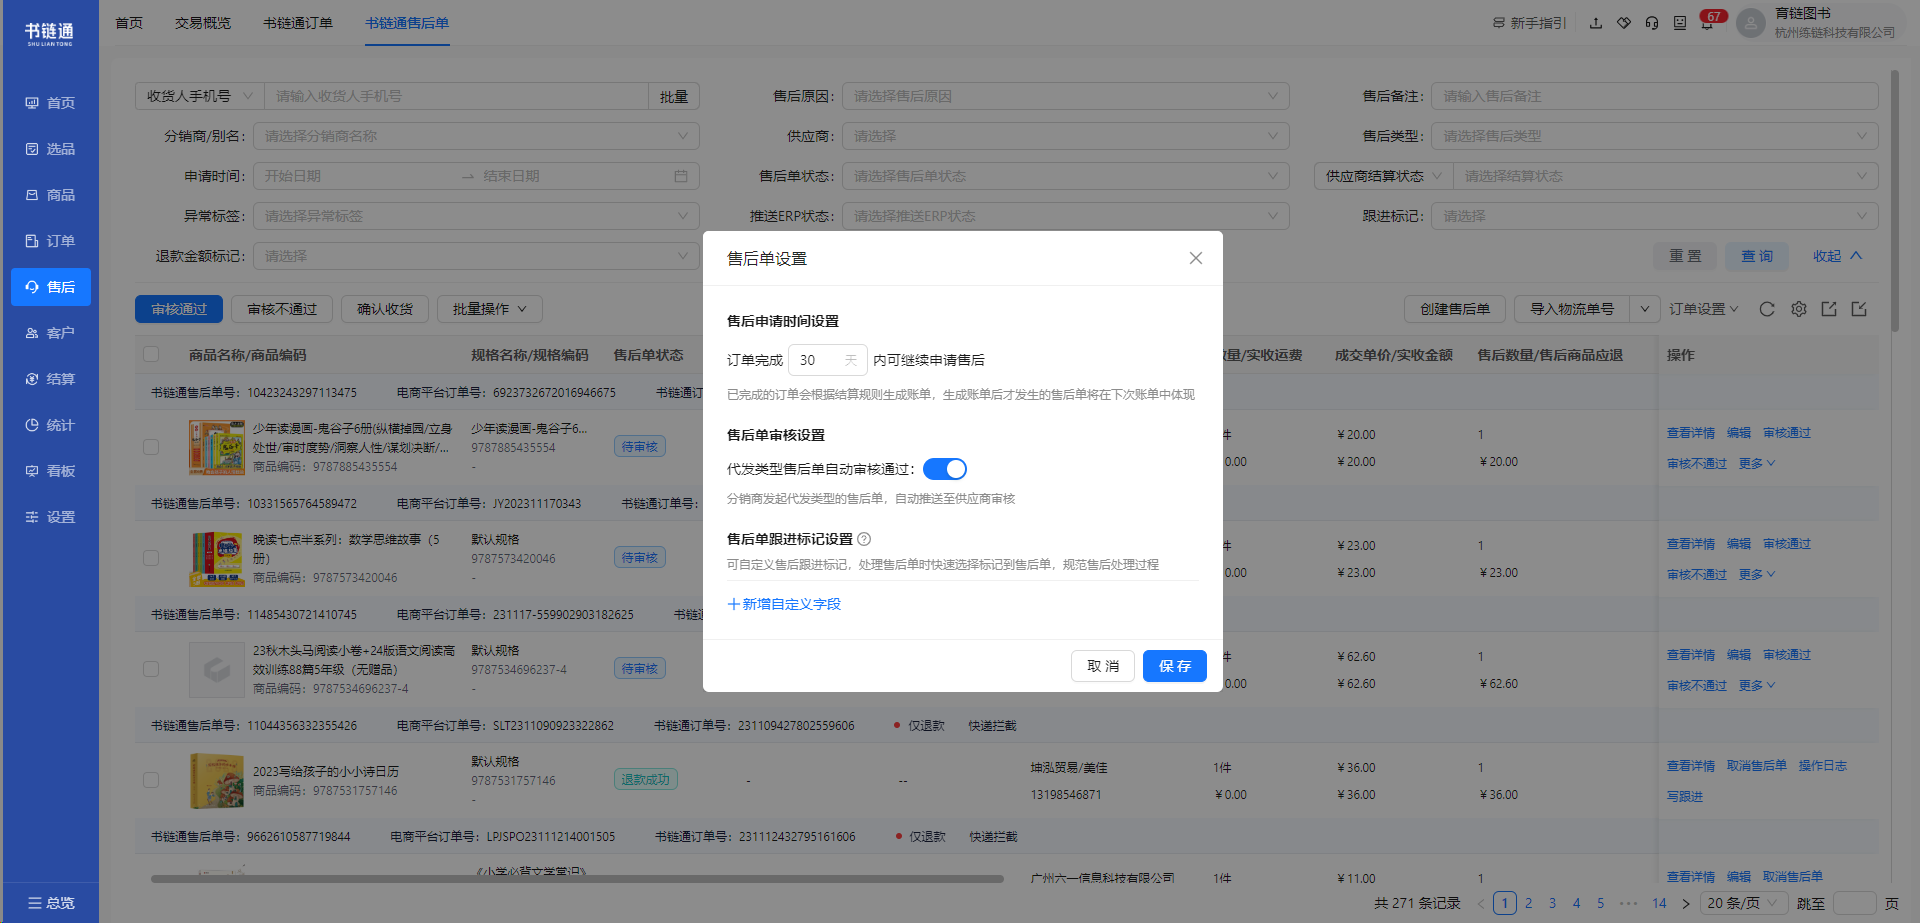Viewport: 1920px width, 923px height.
Task: Click 重置 reset button
Action: (x=1685, y=256)
